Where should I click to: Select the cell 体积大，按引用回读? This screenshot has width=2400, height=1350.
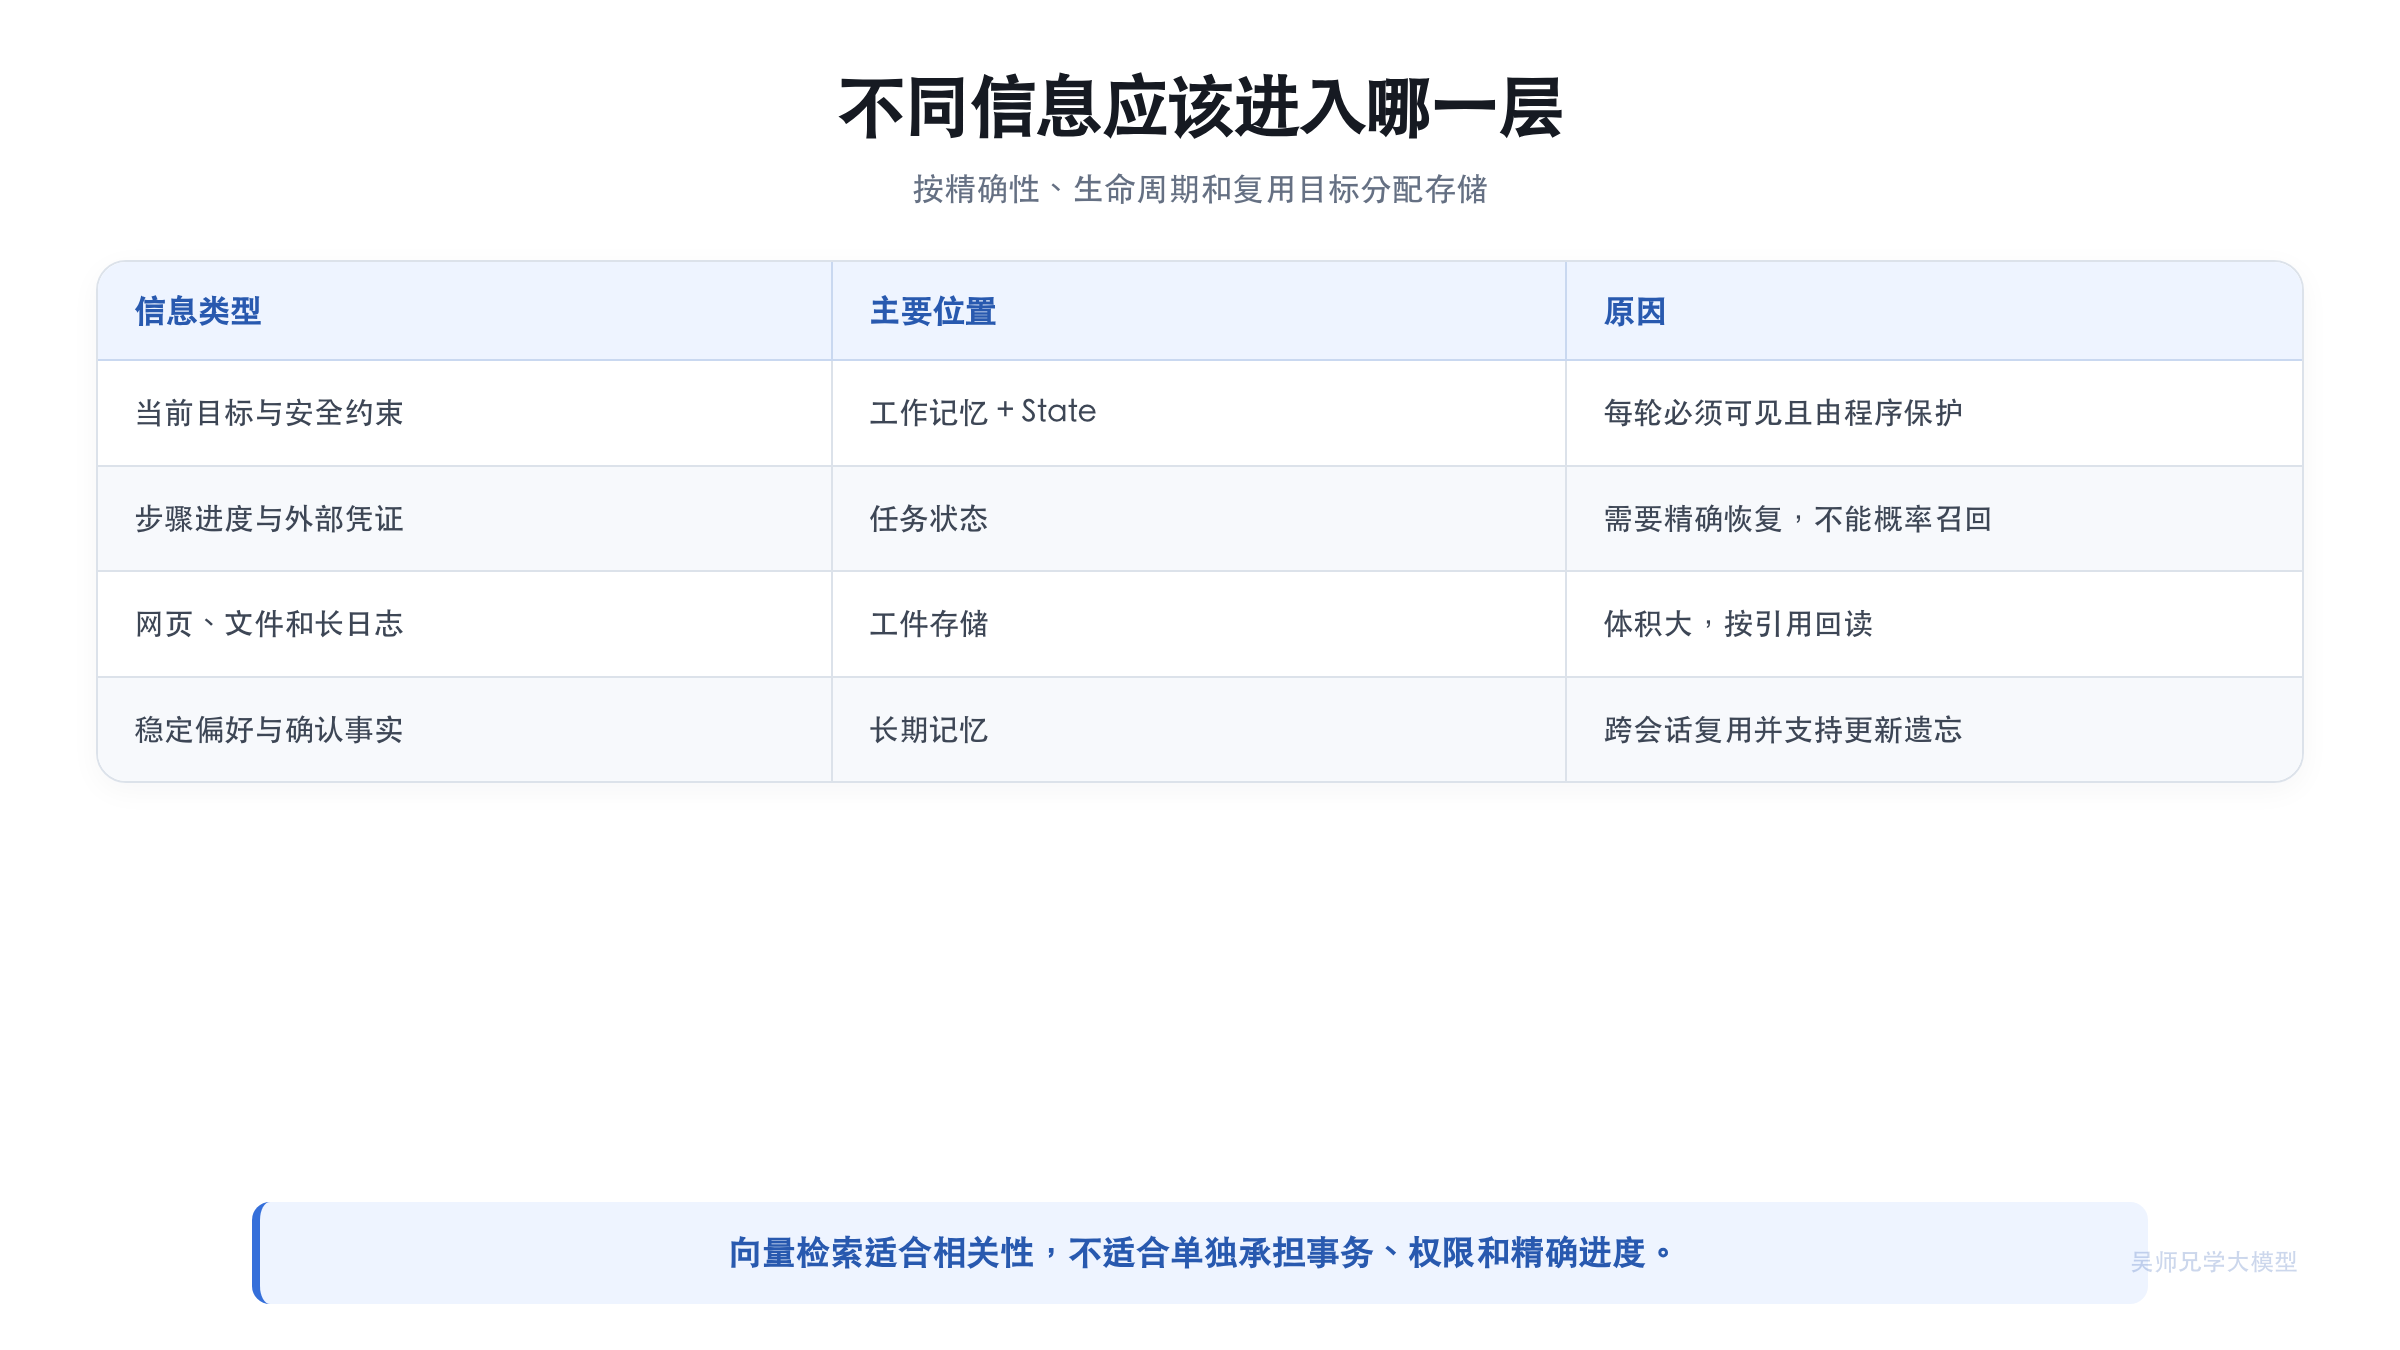tap(1934, 624)
